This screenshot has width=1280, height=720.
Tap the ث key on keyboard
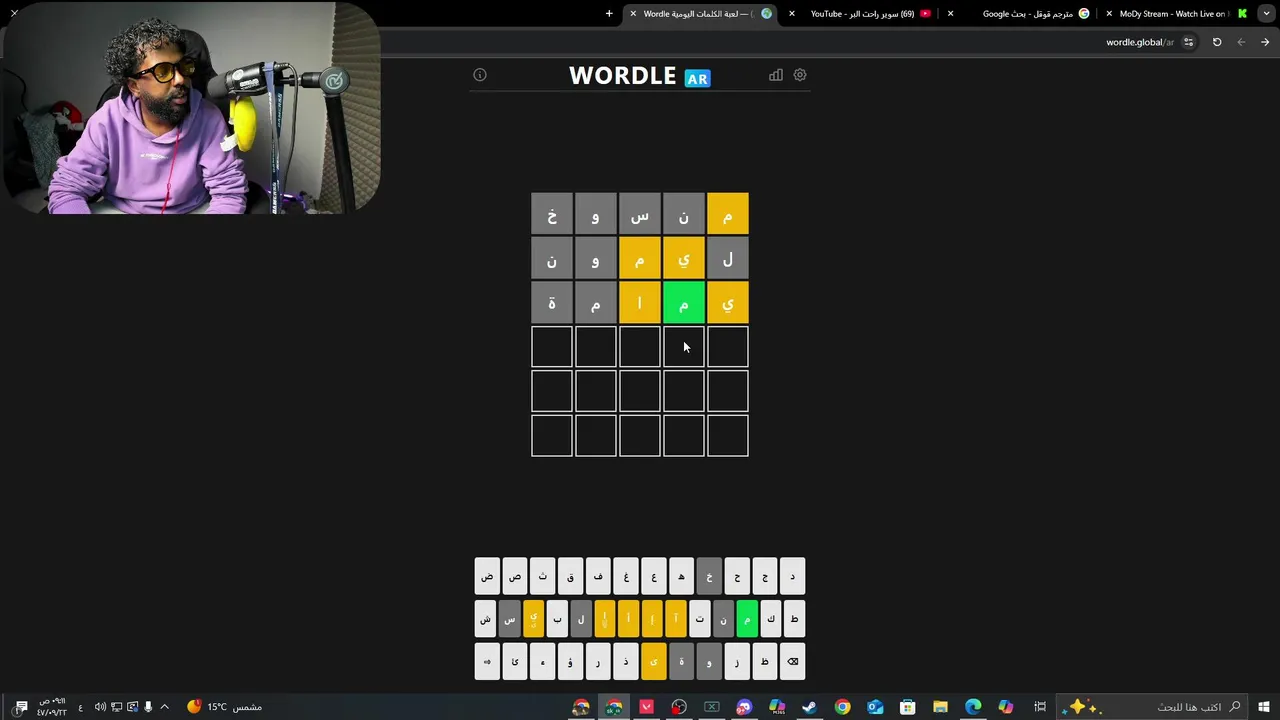pos(543,576)
